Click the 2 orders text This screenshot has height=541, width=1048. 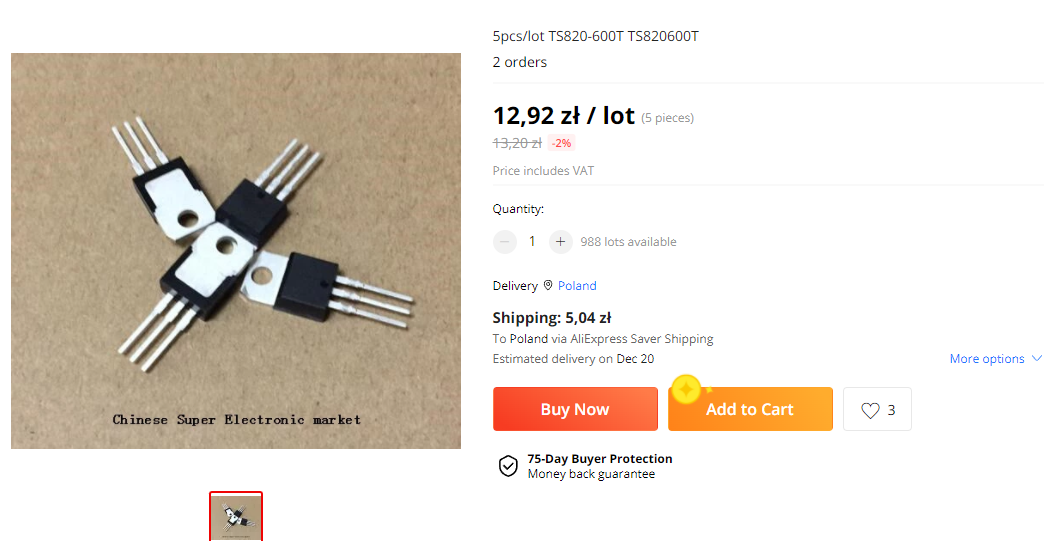point(519,62)
